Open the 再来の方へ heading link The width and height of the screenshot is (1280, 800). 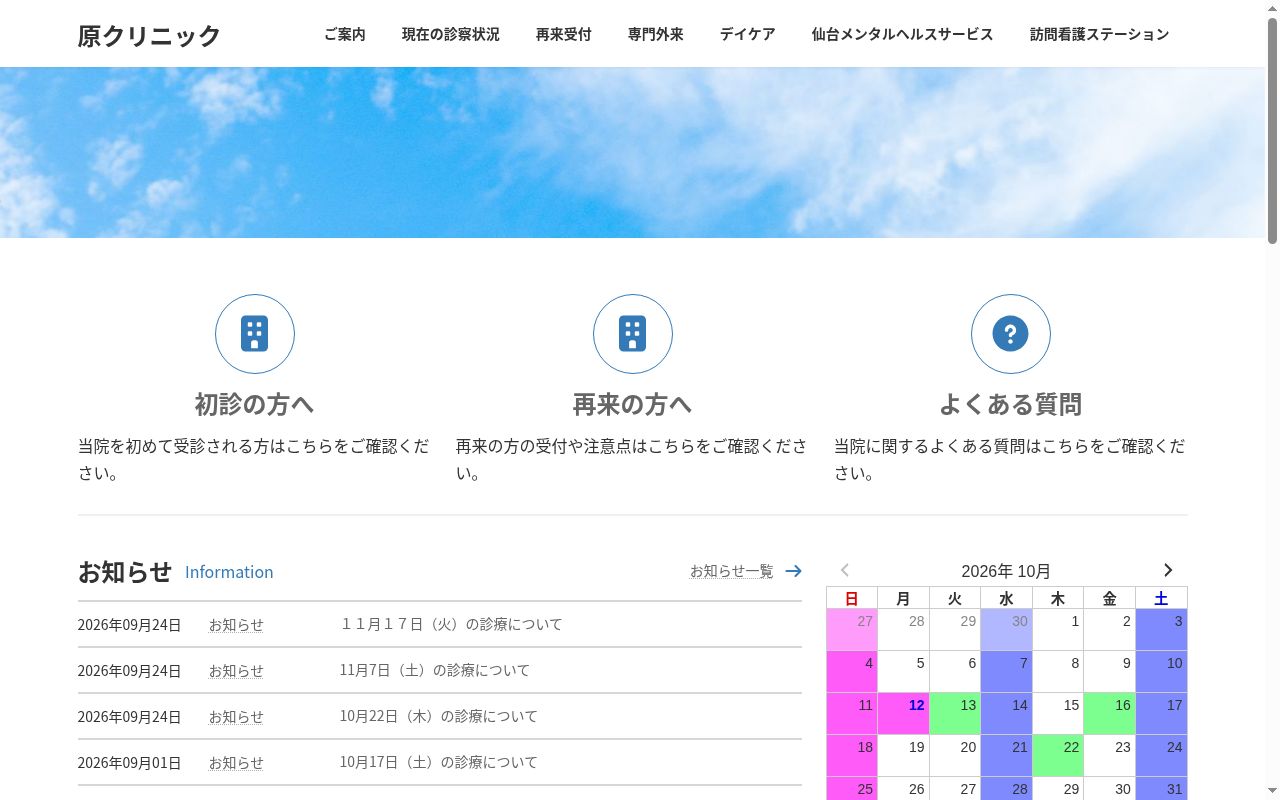633,404
